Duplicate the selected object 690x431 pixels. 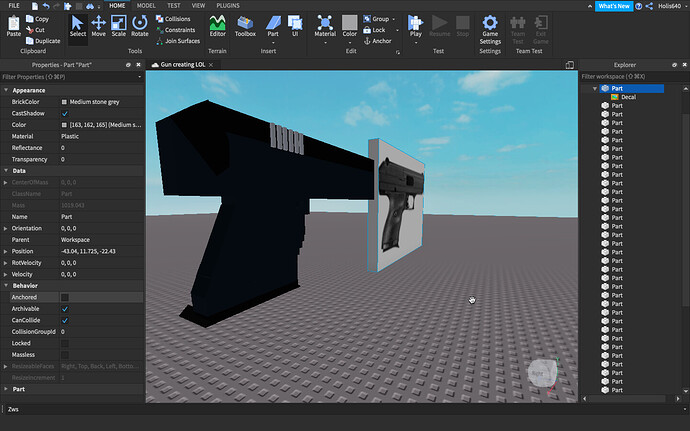43,41
